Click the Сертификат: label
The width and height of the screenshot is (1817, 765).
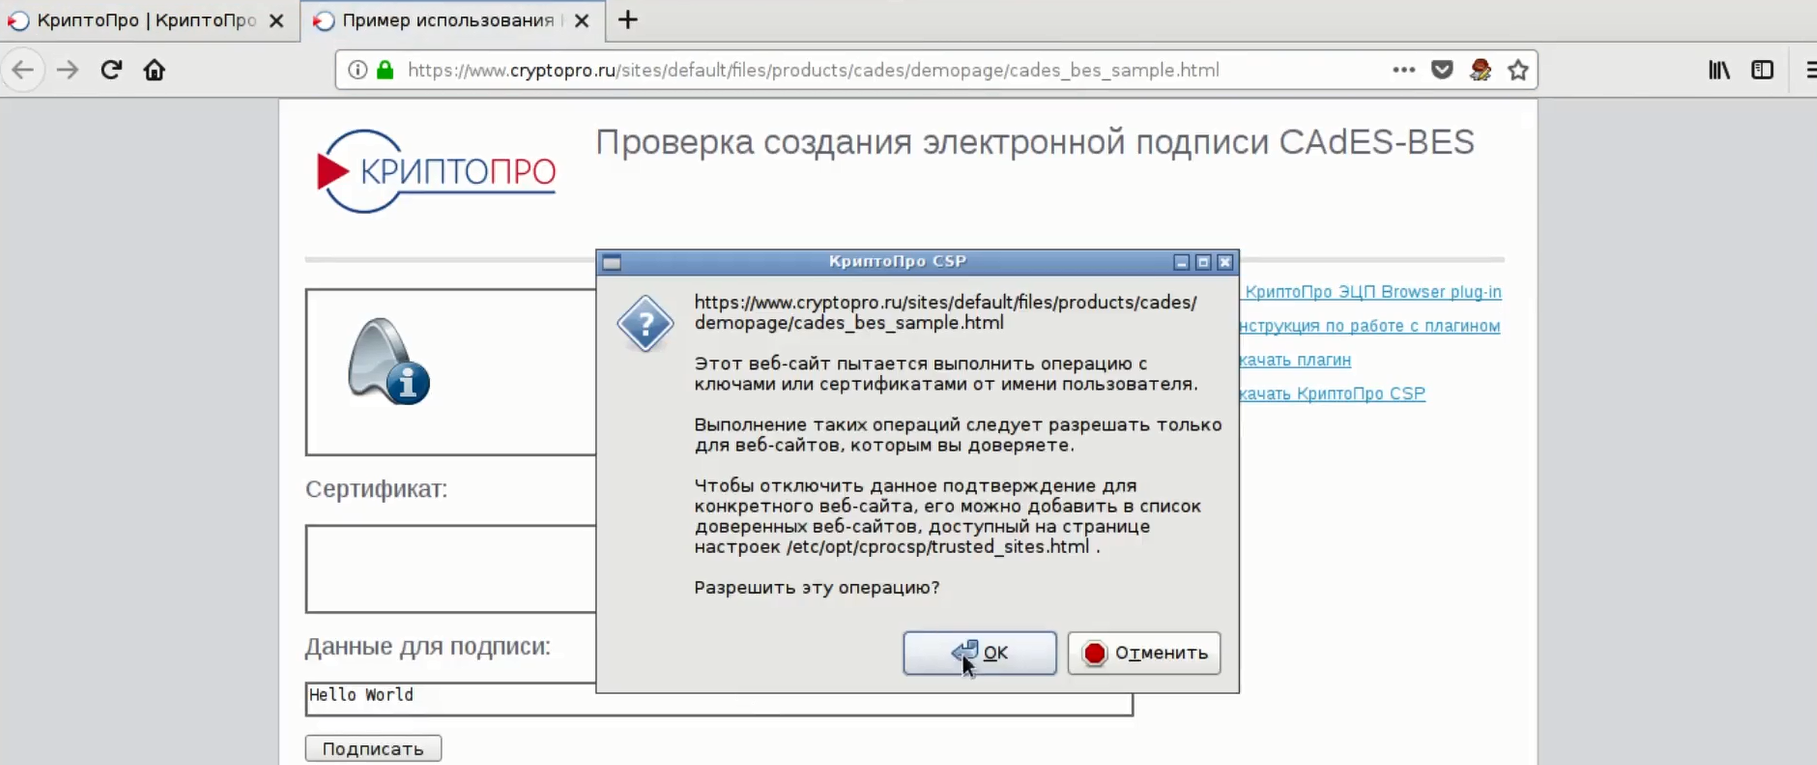(376, 489)
